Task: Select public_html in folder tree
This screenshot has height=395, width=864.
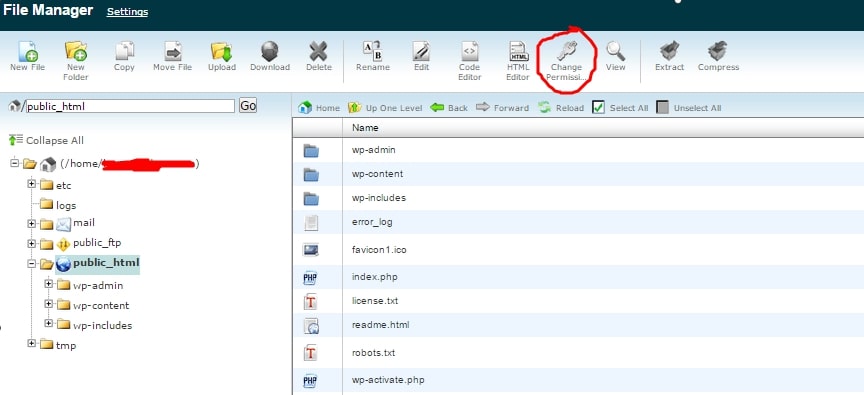Action: 106,262
